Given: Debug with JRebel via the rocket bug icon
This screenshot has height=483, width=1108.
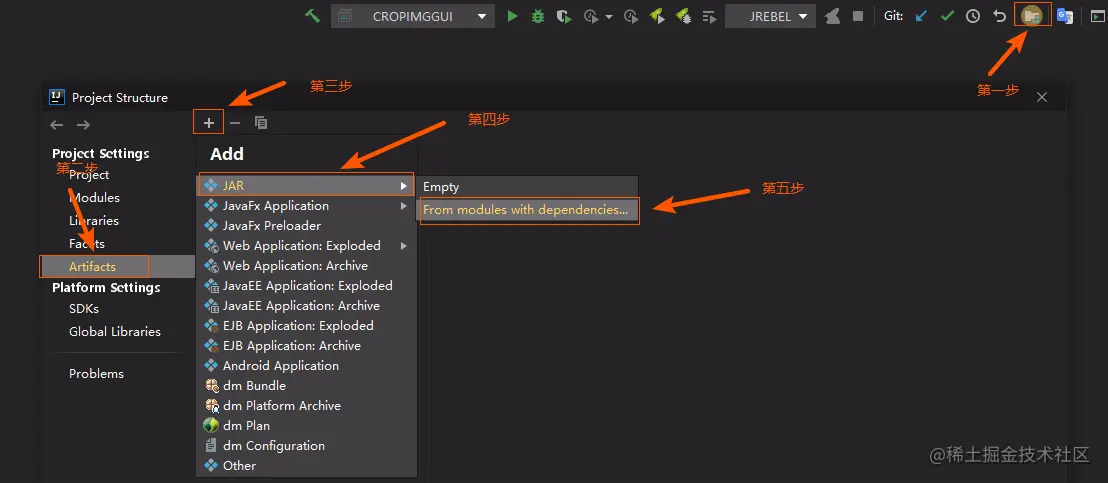Looking at the screenshot, I should [x=683, y=16].
